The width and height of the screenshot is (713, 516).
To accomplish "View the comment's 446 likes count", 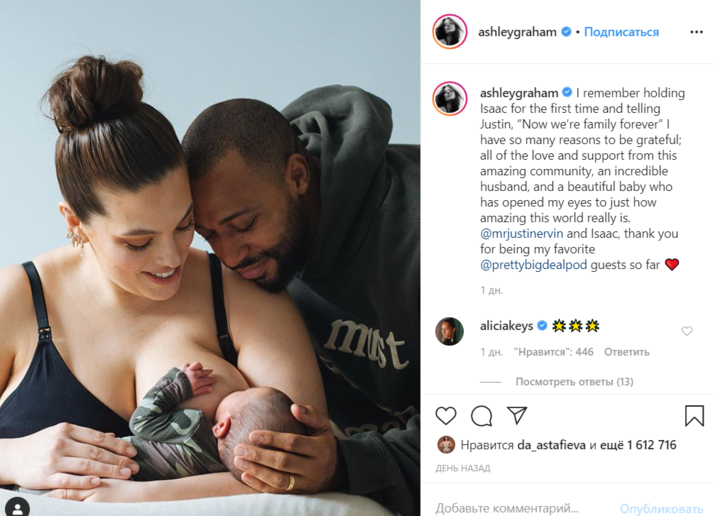I will 553,352.
